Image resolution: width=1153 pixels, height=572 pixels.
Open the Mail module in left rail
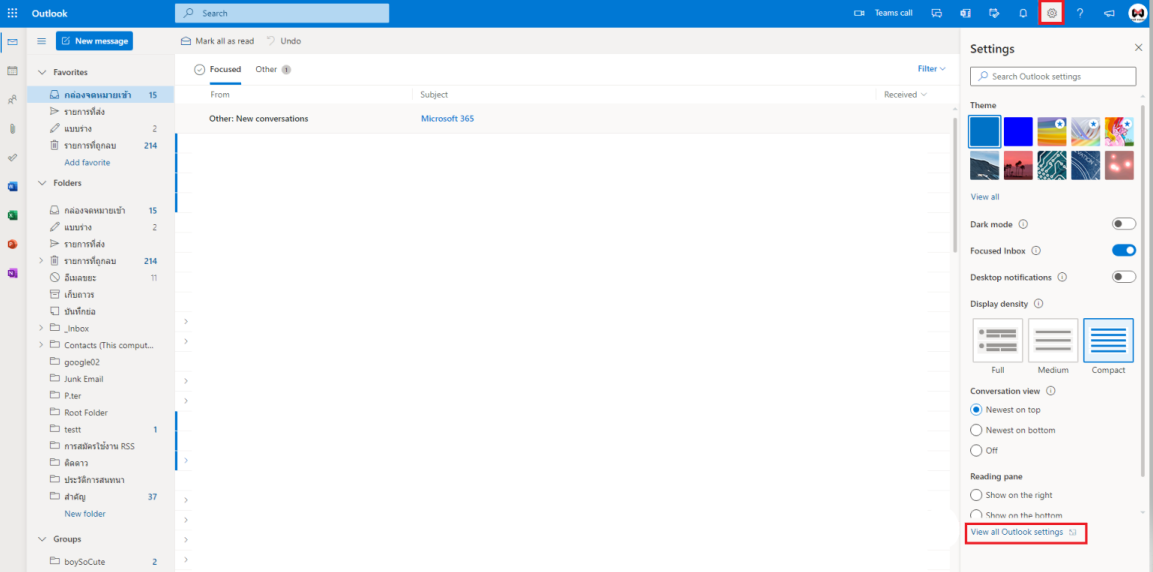click(x=13, y=41)
